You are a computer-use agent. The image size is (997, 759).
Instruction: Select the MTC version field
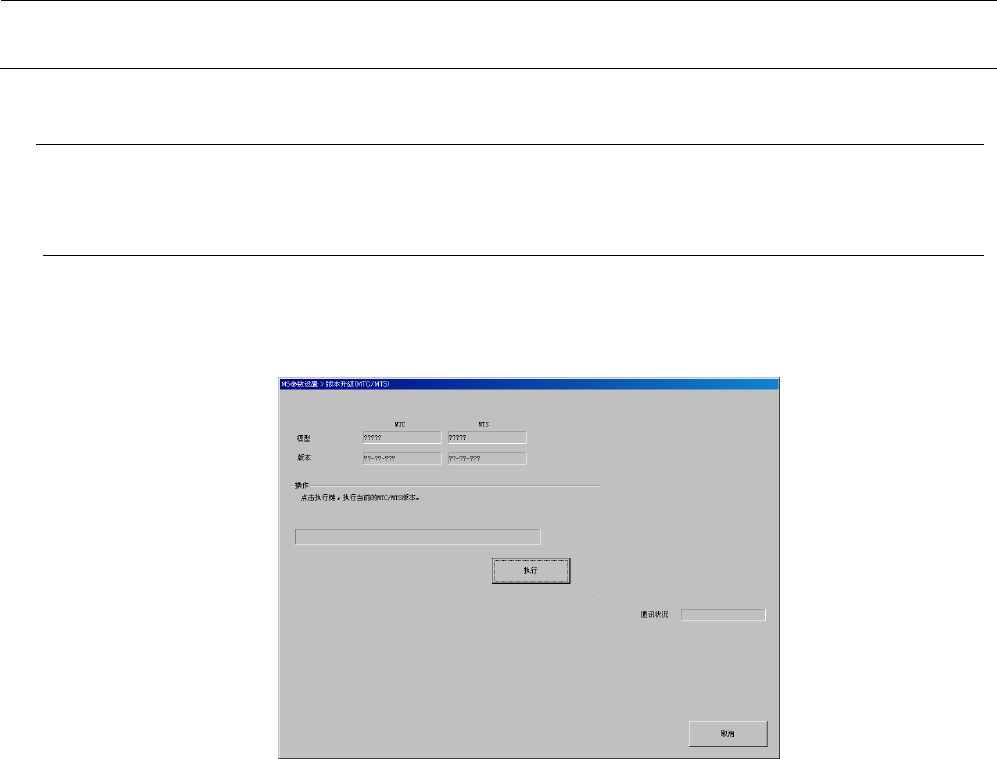point(402,458)
